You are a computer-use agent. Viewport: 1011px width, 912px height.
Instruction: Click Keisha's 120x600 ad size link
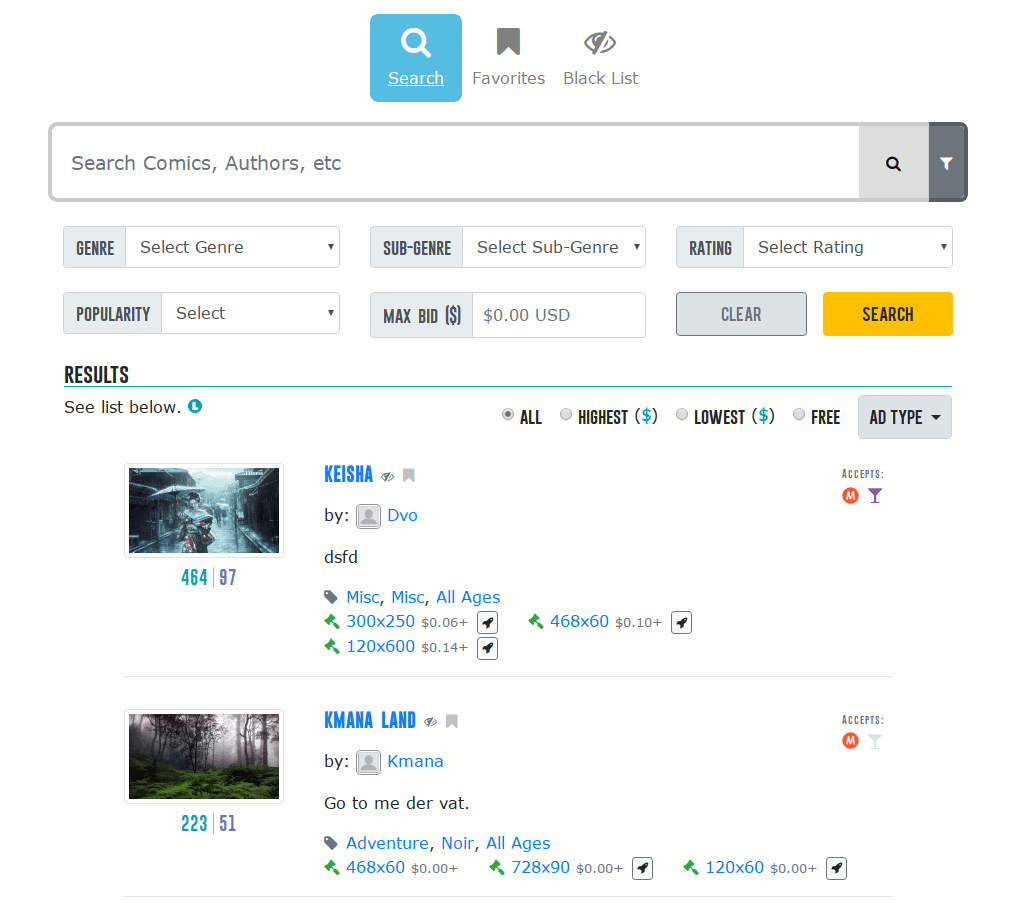pyautogui.click(x=380, y=646)
